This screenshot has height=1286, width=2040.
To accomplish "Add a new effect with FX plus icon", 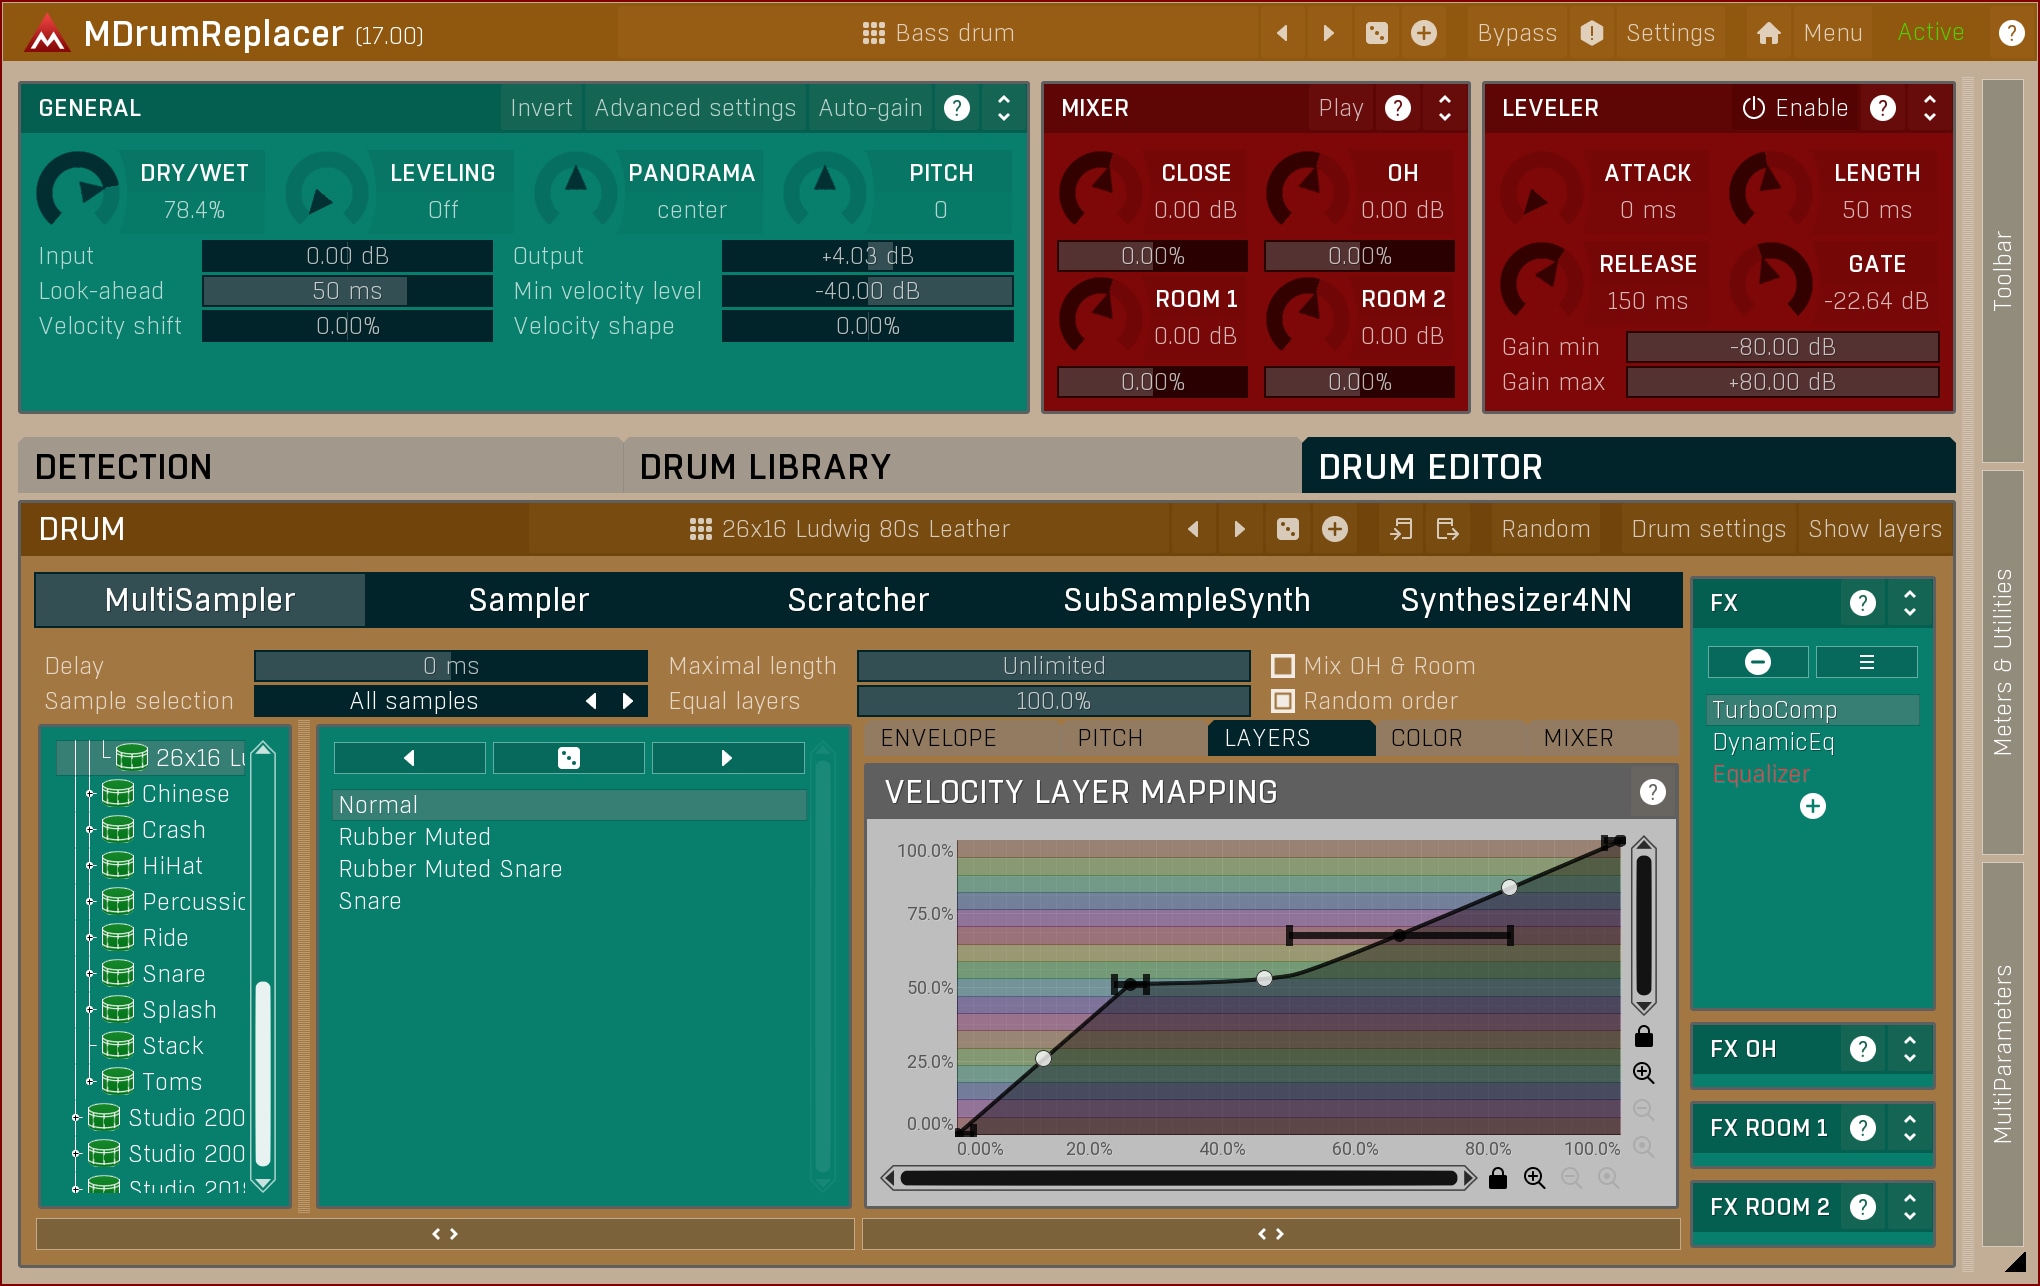I will [1812, 806].
